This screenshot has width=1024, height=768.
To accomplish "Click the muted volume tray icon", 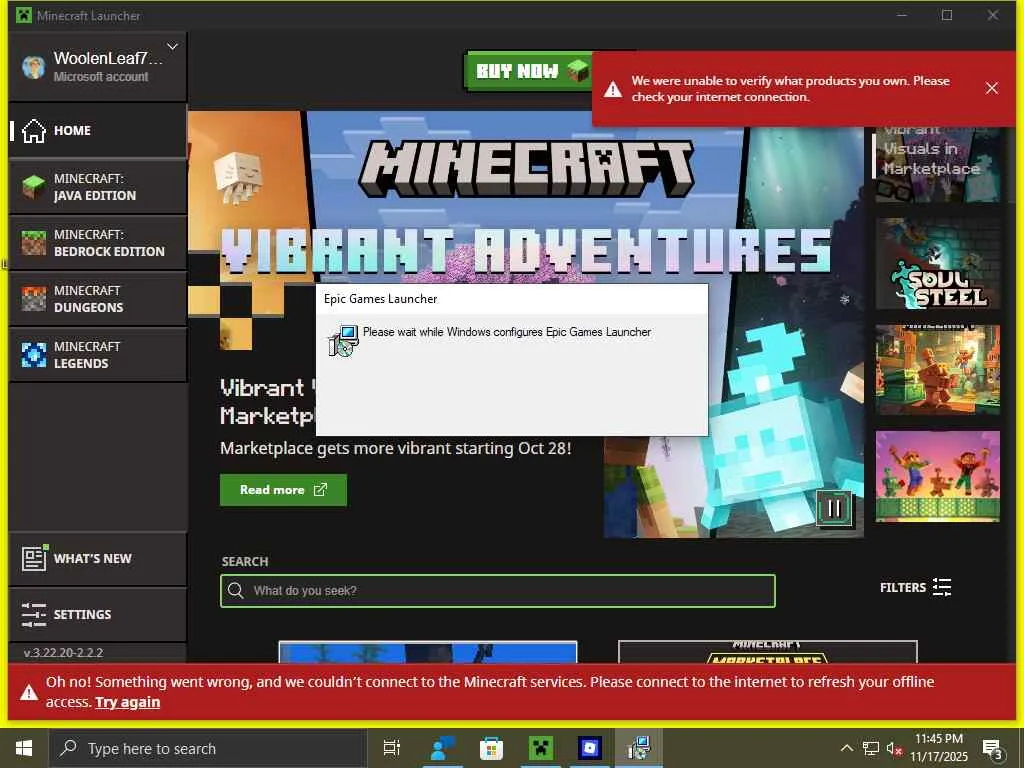I will coord(894,748).
